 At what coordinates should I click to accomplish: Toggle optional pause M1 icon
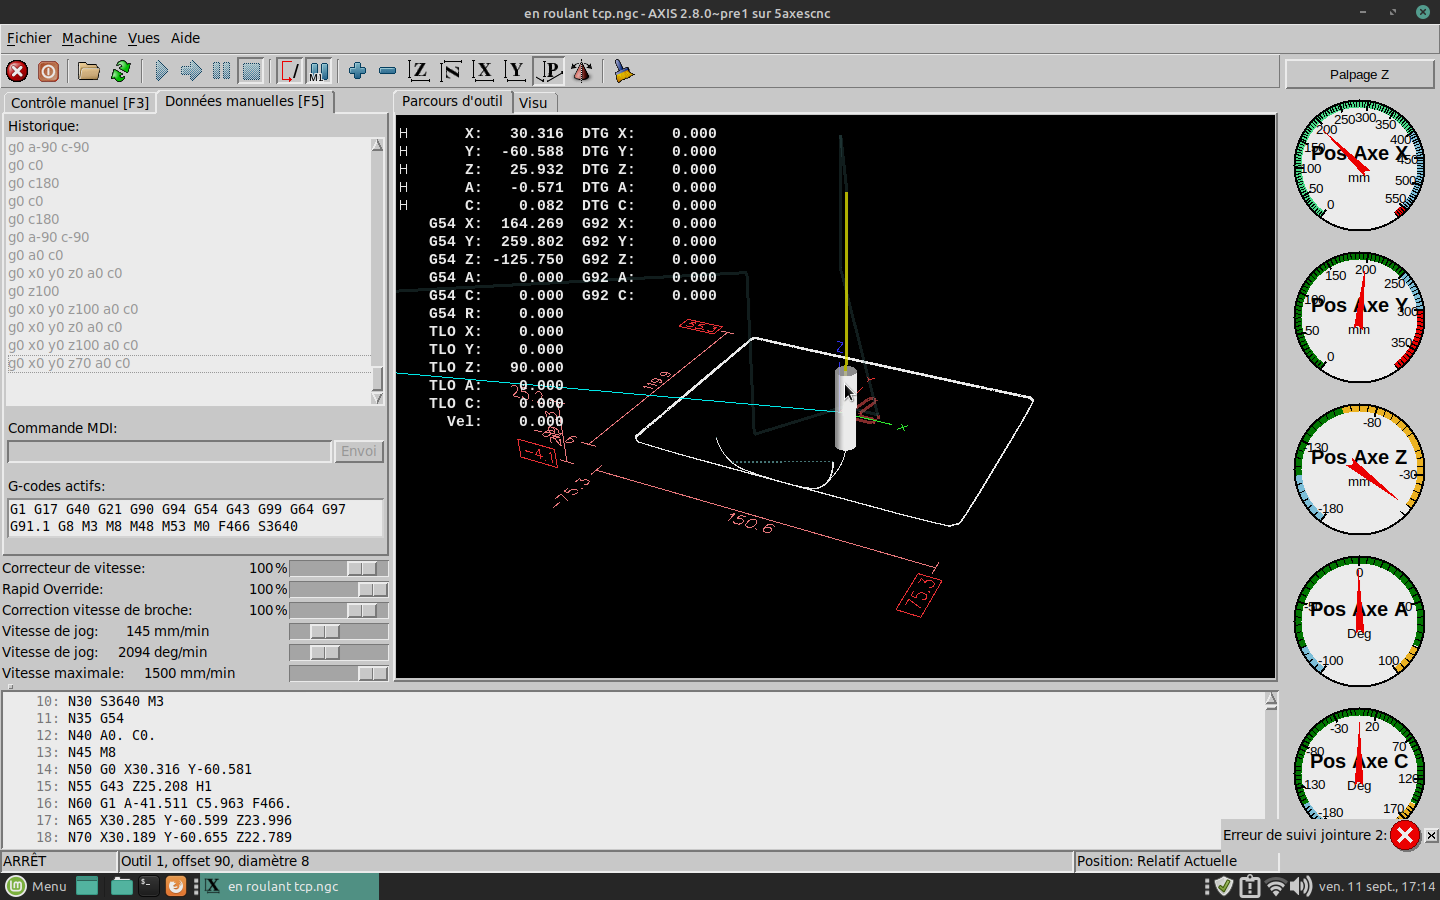[318, 71]
